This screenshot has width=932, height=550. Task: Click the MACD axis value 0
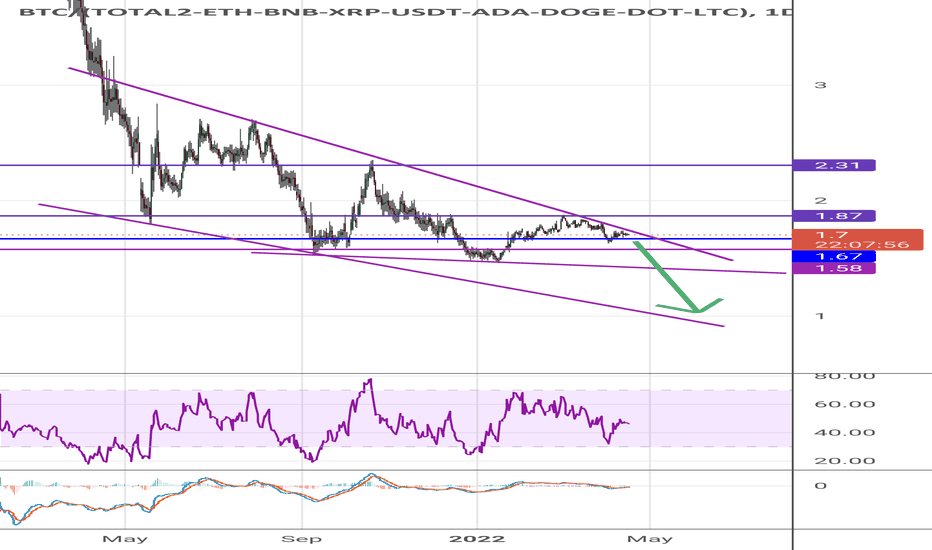pyautogui.click(x=820, y=486)
